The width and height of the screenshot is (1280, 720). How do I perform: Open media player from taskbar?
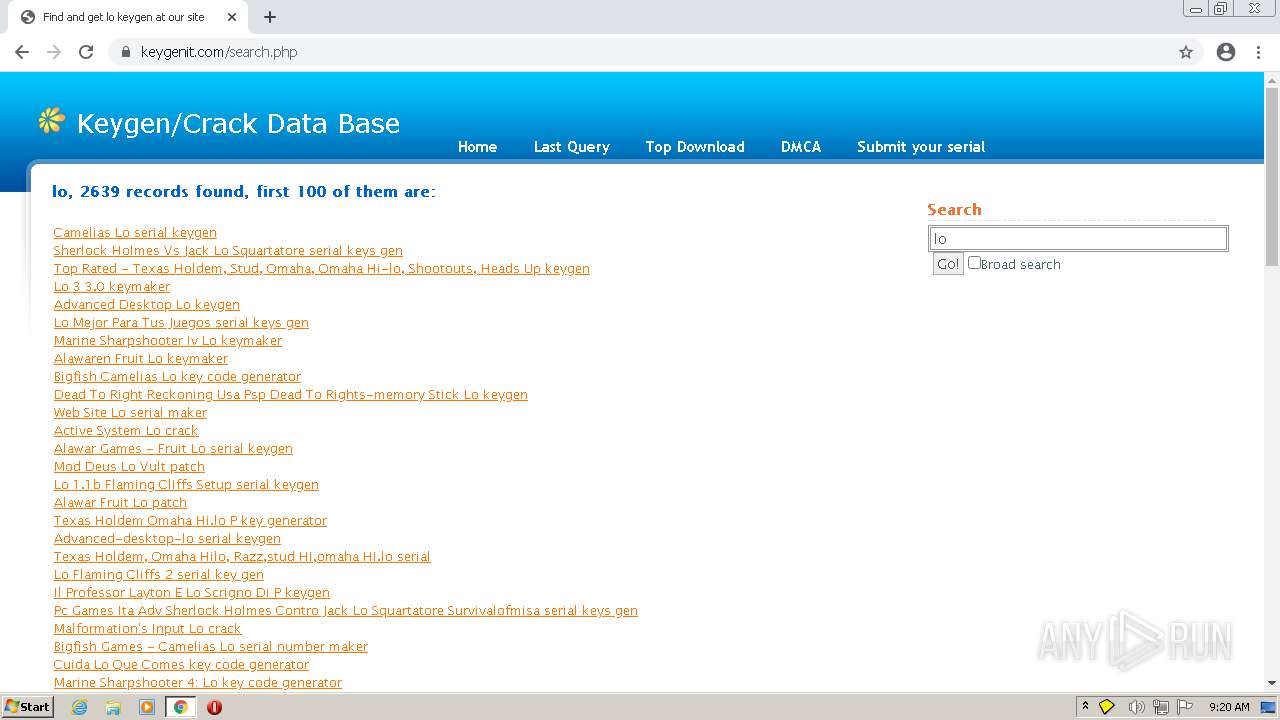(147, 707)
